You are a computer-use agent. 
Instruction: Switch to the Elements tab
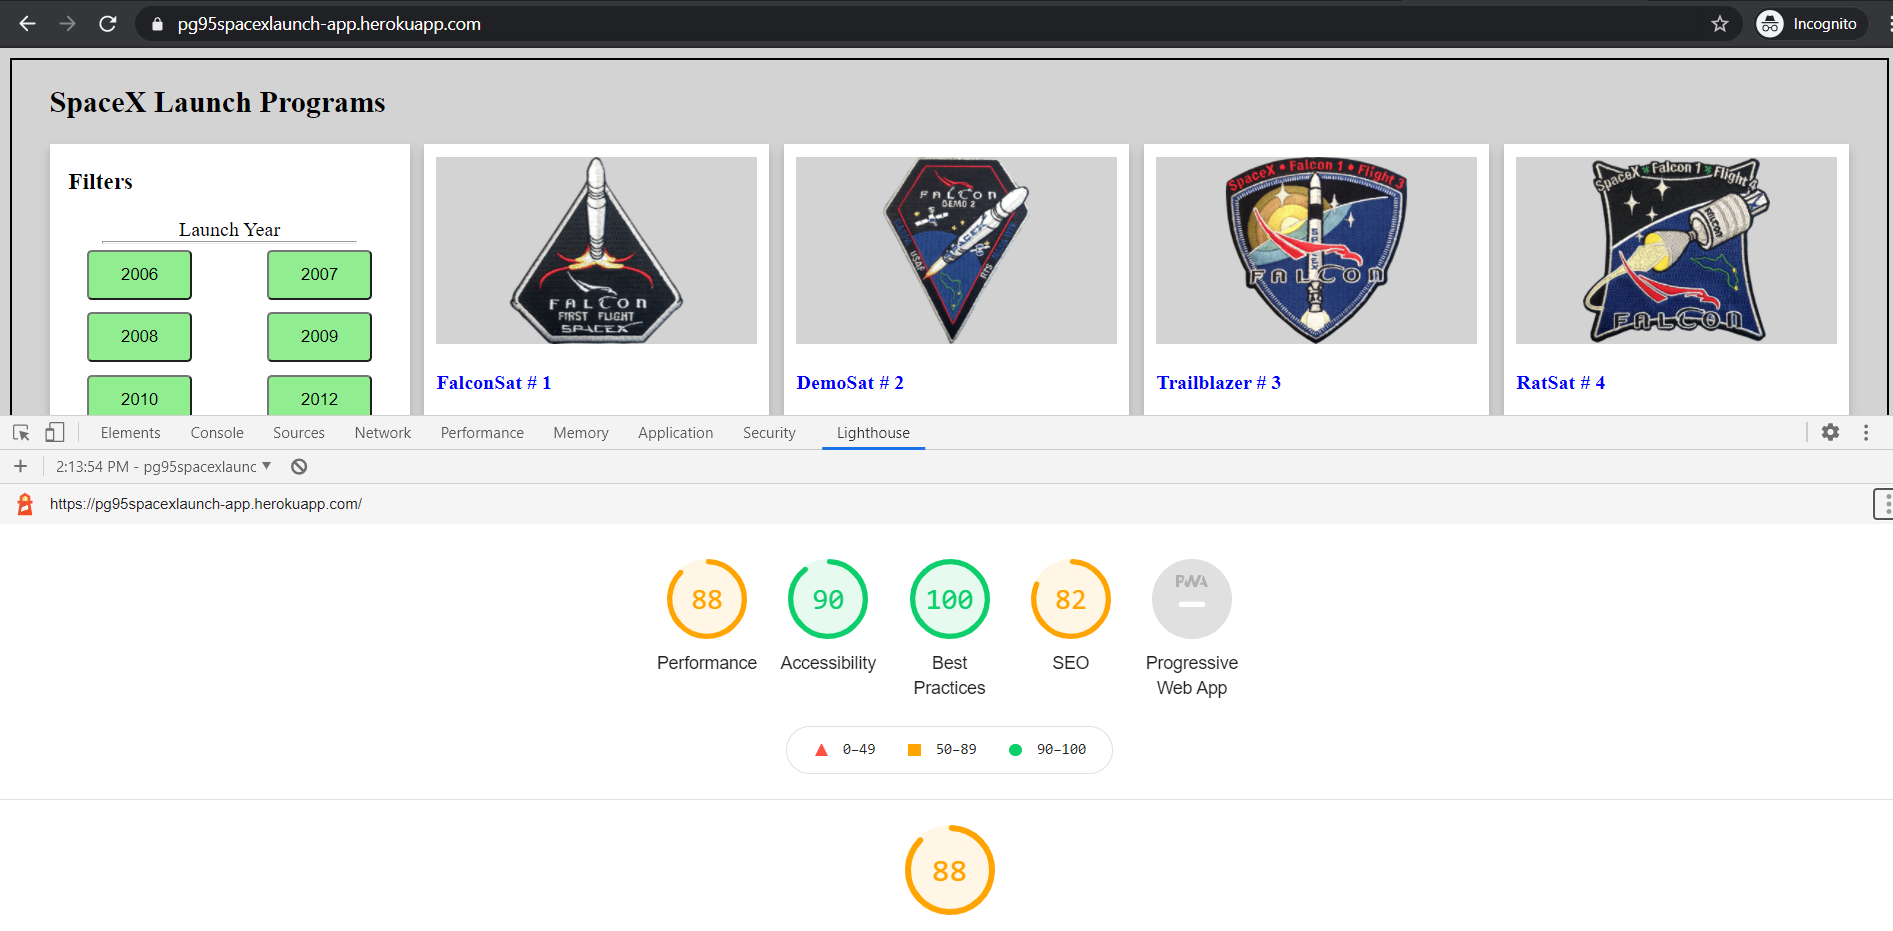130,433
